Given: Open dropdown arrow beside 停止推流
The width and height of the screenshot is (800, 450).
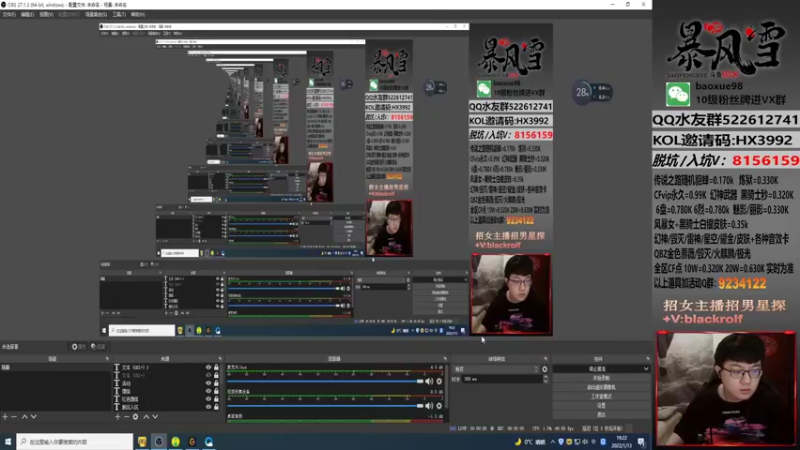Looking at the screenshot, I should tap(646, 368).
